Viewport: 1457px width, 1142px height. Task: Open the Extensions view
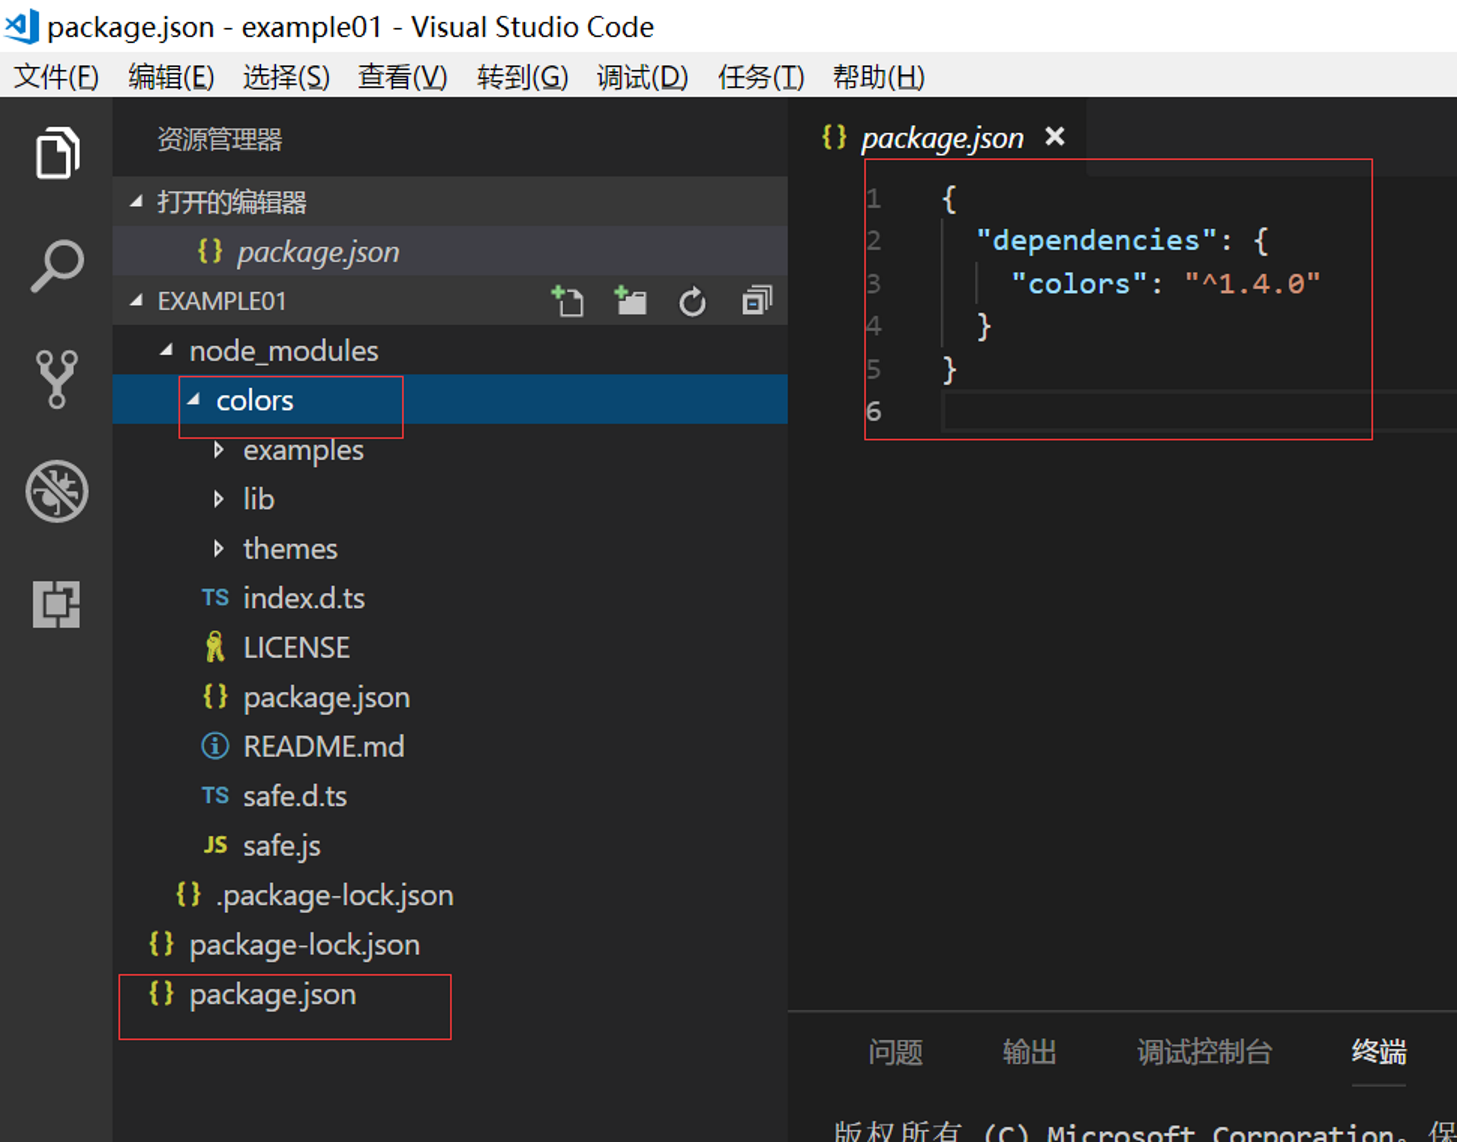click(57, 604)
